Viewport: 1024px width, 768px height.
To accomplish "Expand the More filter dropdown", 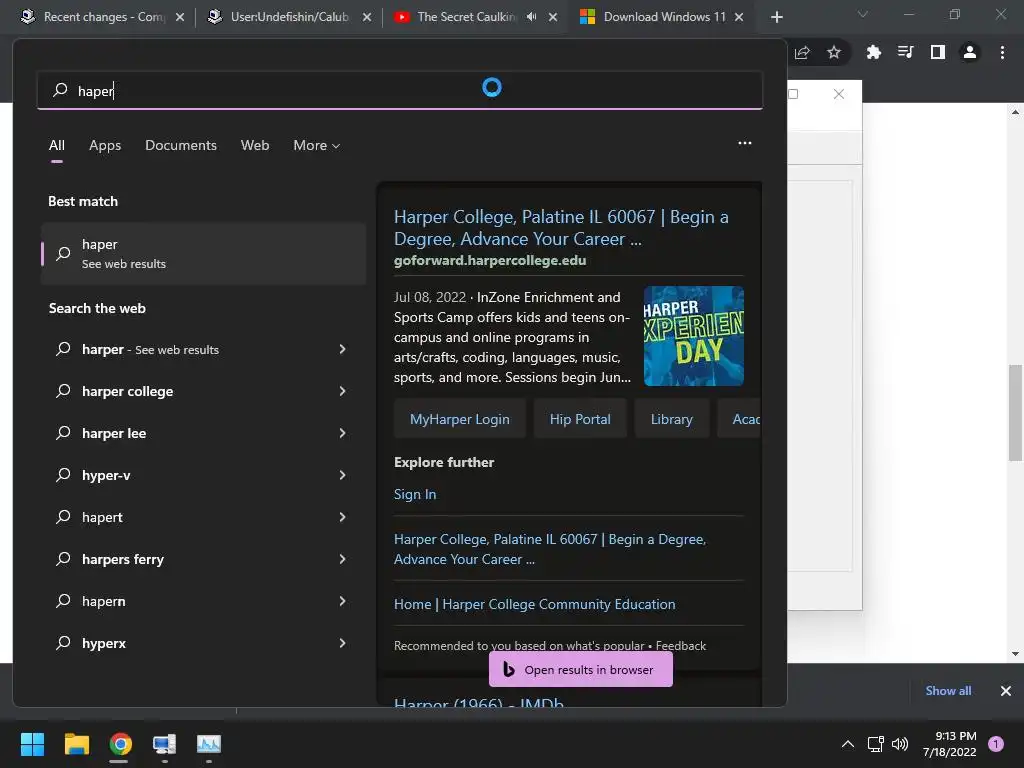I will [317, 145].
